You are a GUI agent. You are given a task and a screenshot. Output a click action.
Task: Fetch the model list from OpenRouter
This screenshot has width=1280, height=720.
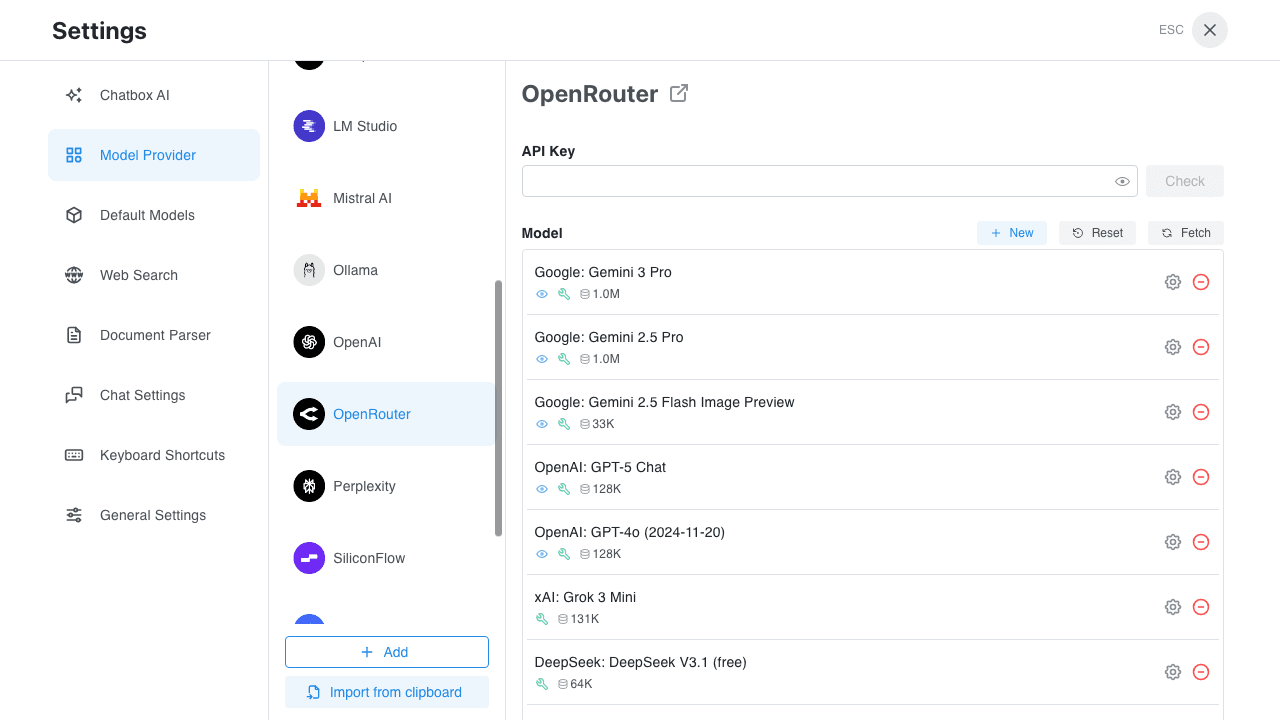(1185, 232)
